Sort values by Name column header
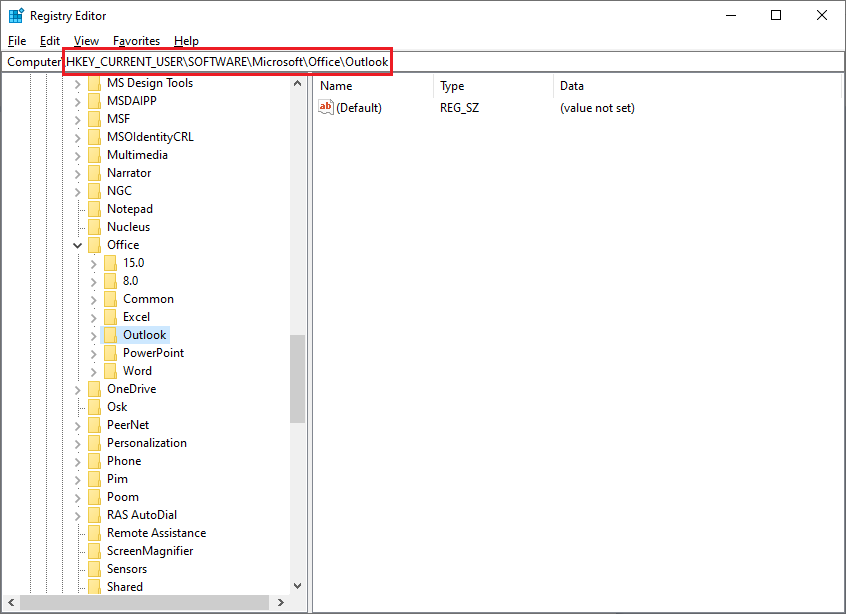846x614 pixels. point(373,86)
